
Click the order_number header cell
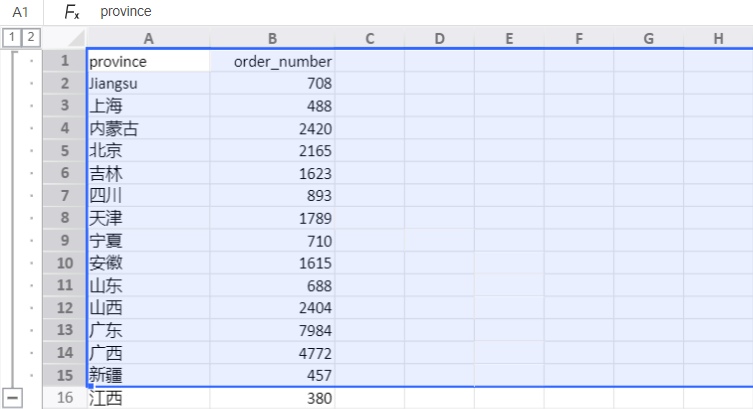tap(272, 61)
